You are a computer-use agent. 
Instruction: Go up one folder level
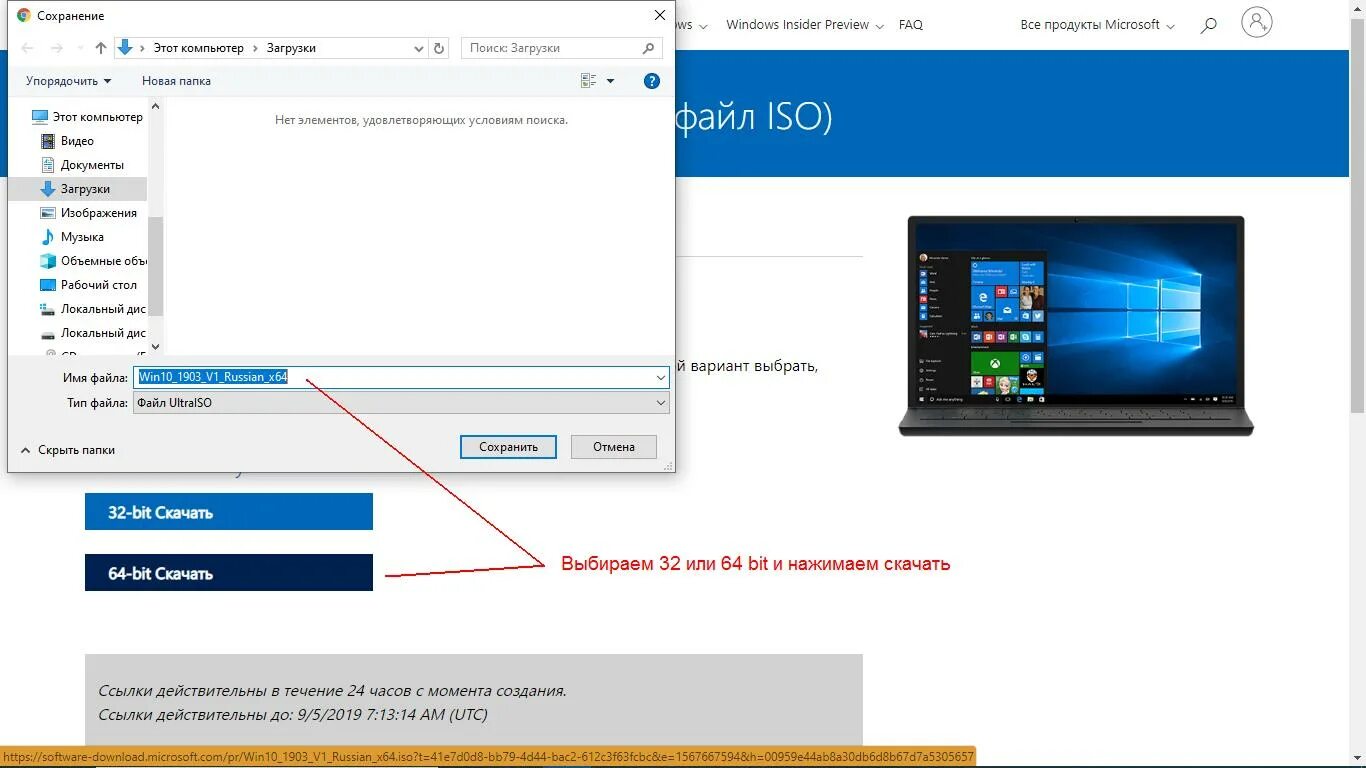pos(101,48)
